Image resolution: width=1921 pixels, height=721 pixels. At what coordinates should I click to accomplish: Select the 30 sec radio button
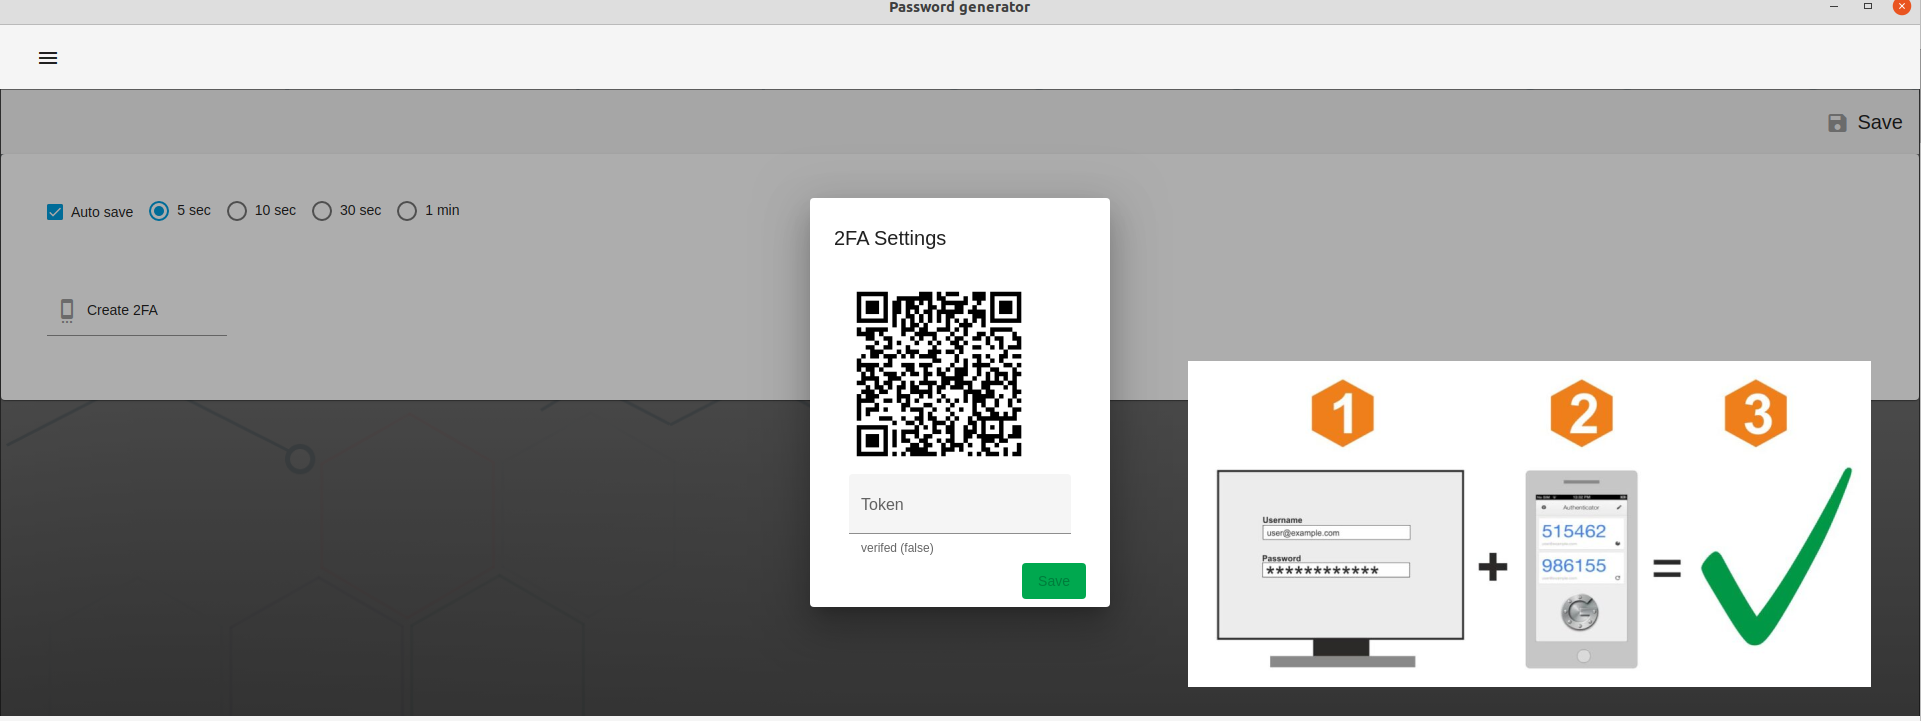click(322, 211)
